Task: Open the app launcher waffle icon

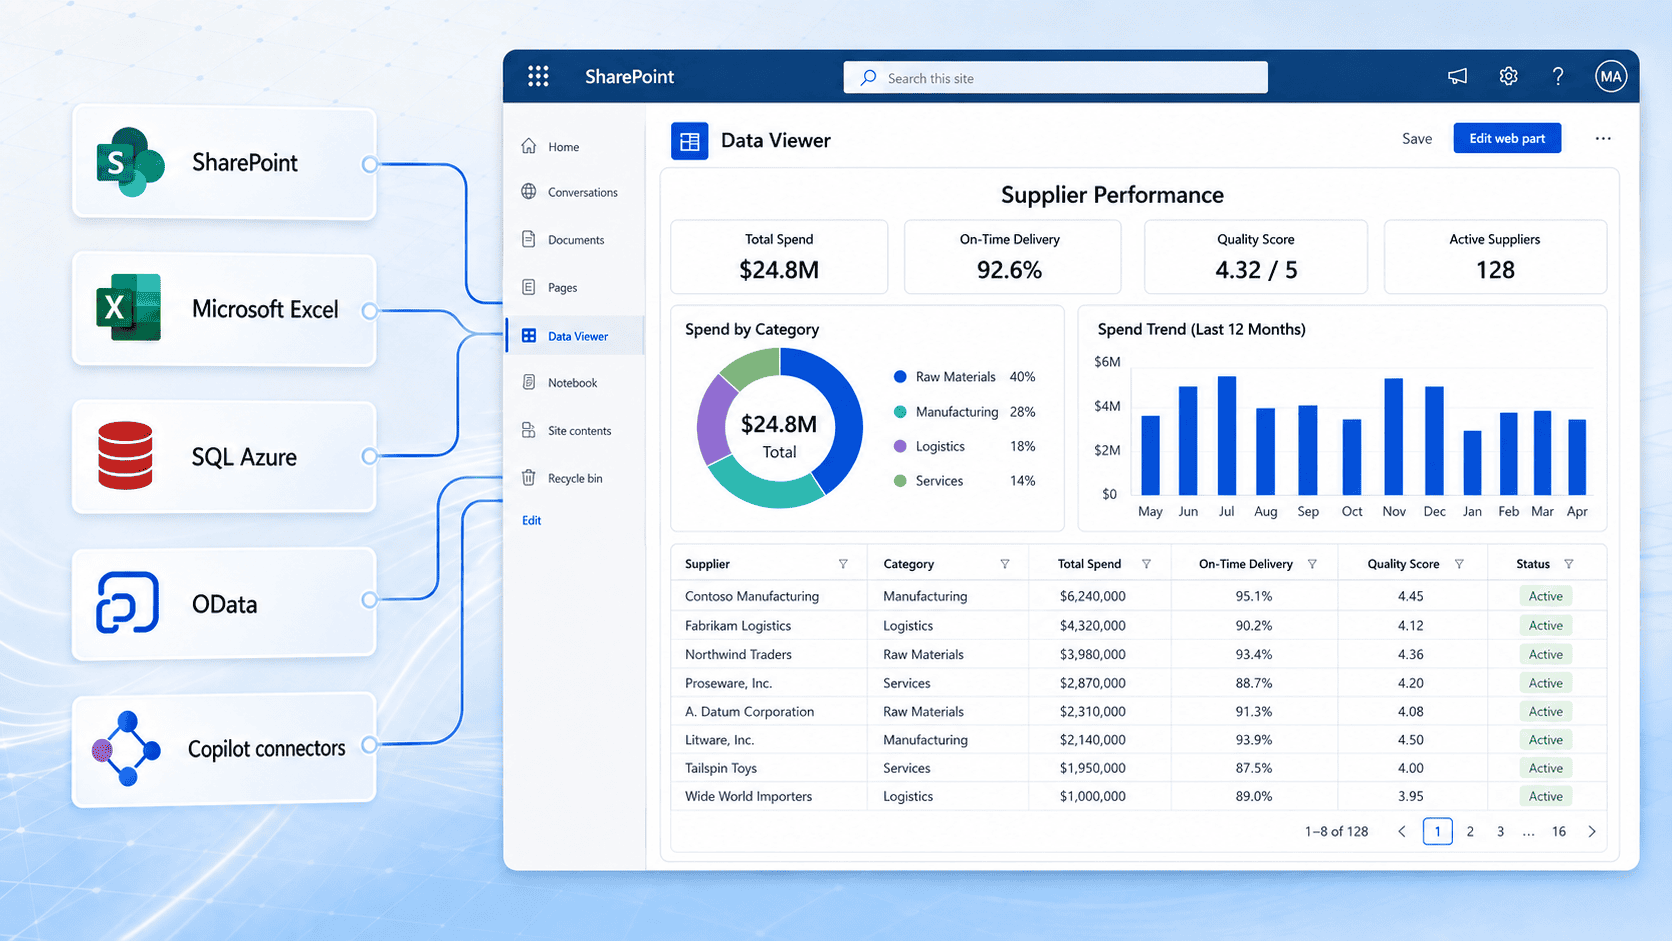Action: point(538,76)
